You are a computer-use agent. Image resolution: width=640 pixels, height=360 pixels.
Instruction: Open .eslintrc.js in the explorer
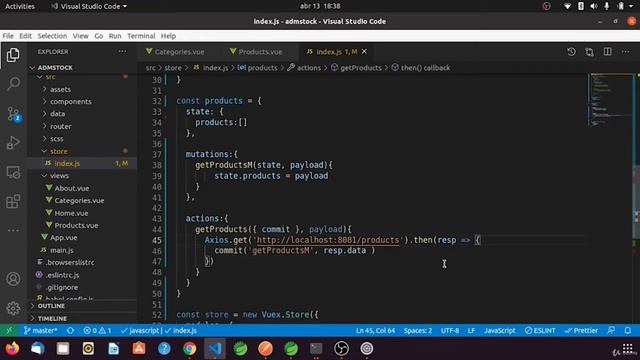62,275
